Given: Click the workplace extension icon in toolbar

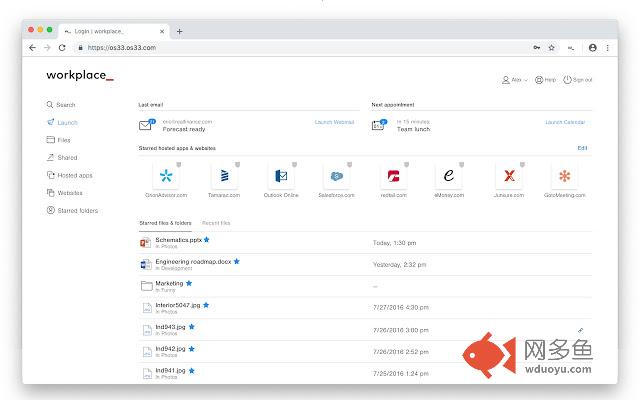Looking at the screenshot, I should click(571, 48).
